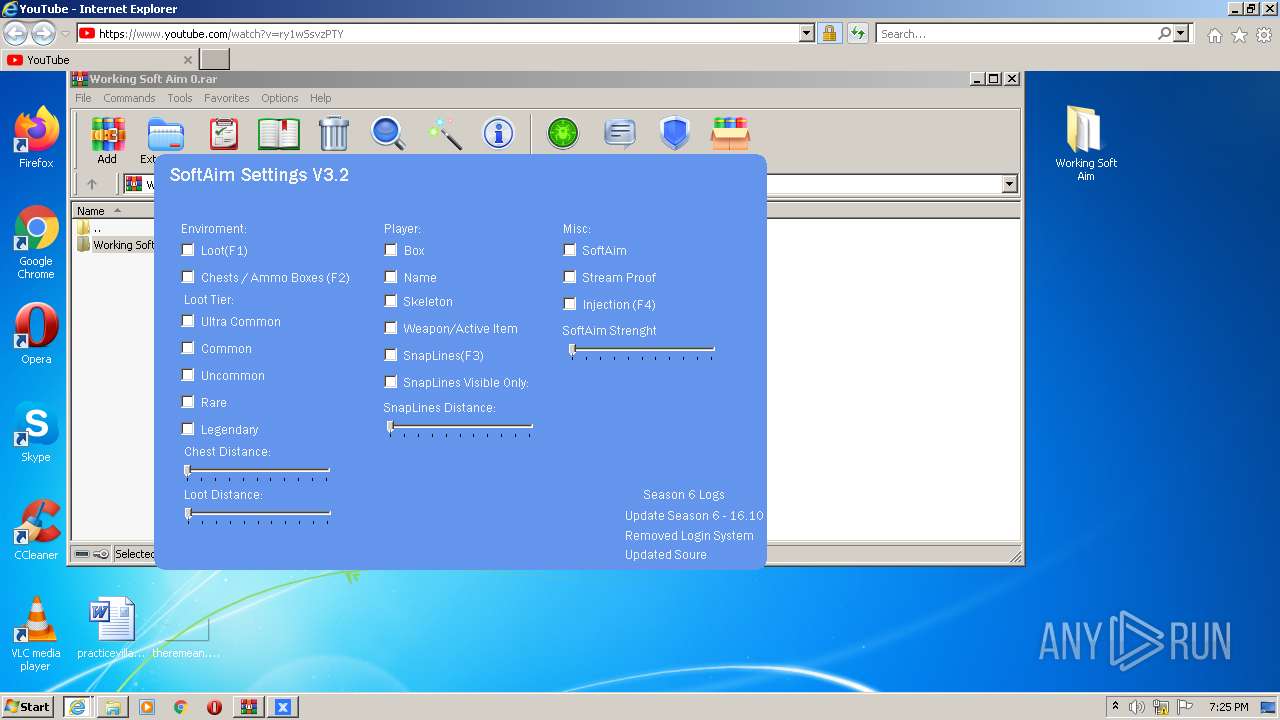Expand the WinRAR path dropdown arrow
This screenshot has width=1280, height=720.
point(1009,184)
